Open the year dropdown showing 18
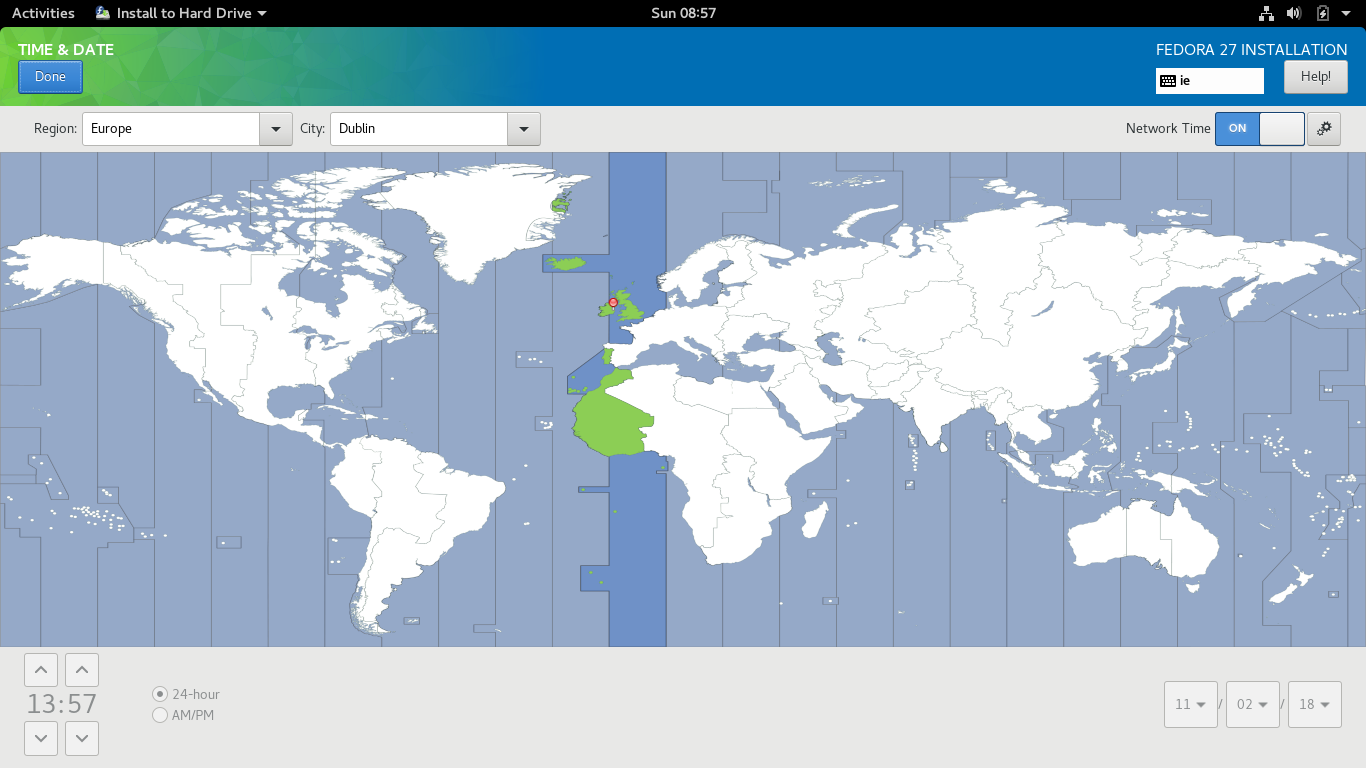 1315,704
